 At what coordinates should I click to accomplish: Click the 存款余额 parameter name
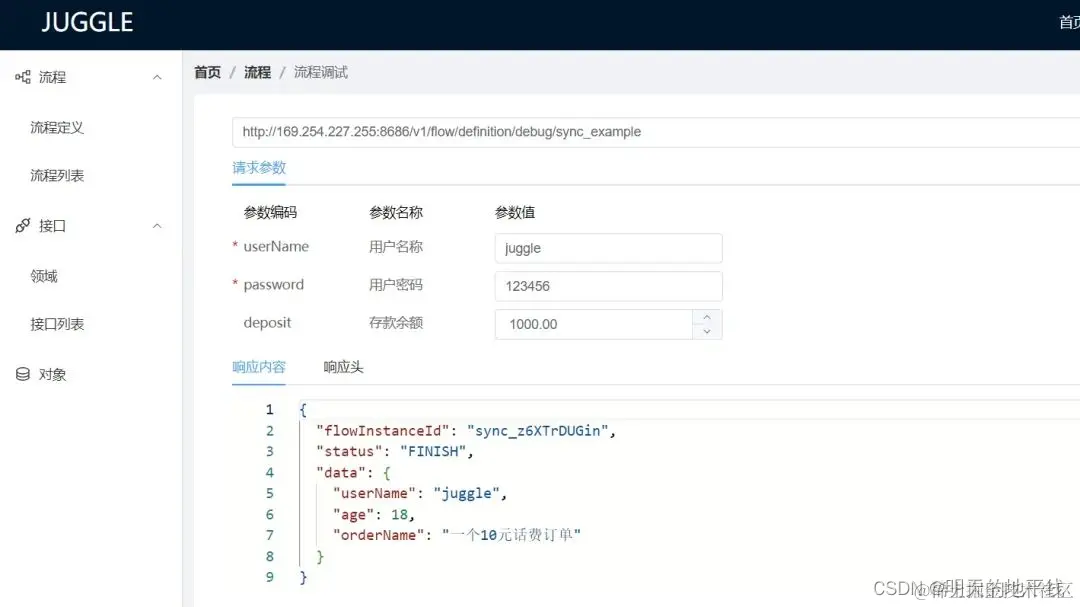point(396,323)
